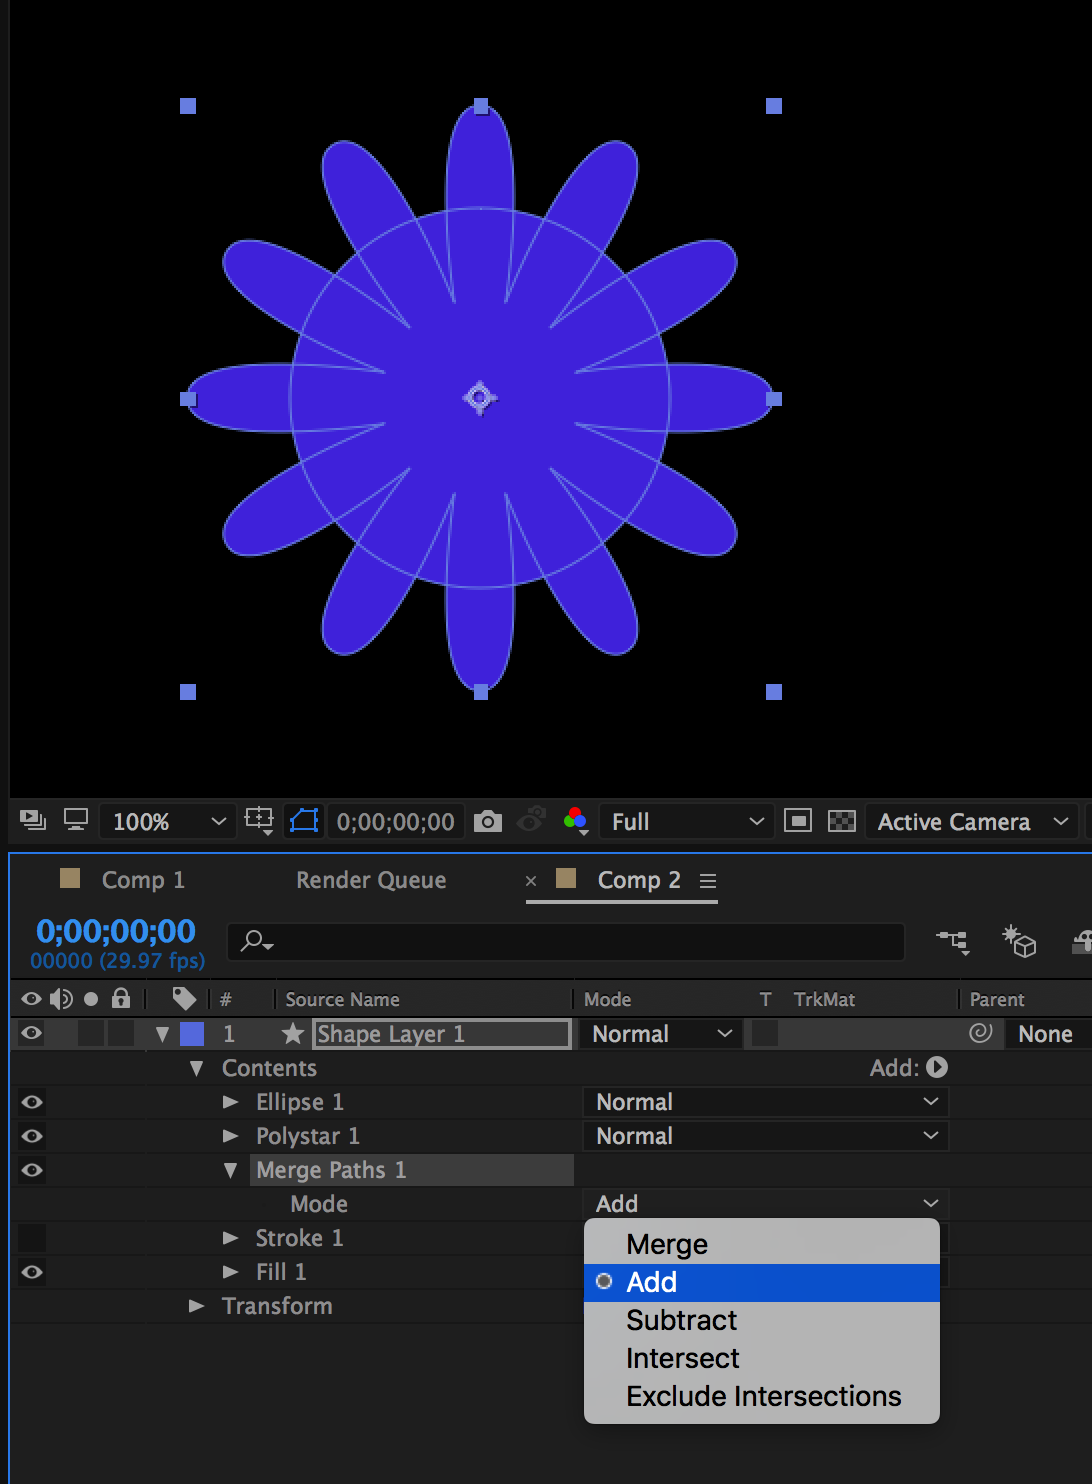Expand Polystar 1 properties
This screenshot has width=1092, height=1484.
point(230,1136)
